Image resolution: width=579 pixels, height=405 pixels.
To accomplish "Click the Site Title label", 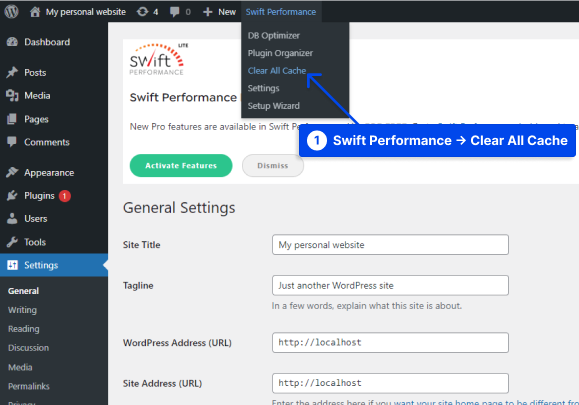I will [141, 245].
